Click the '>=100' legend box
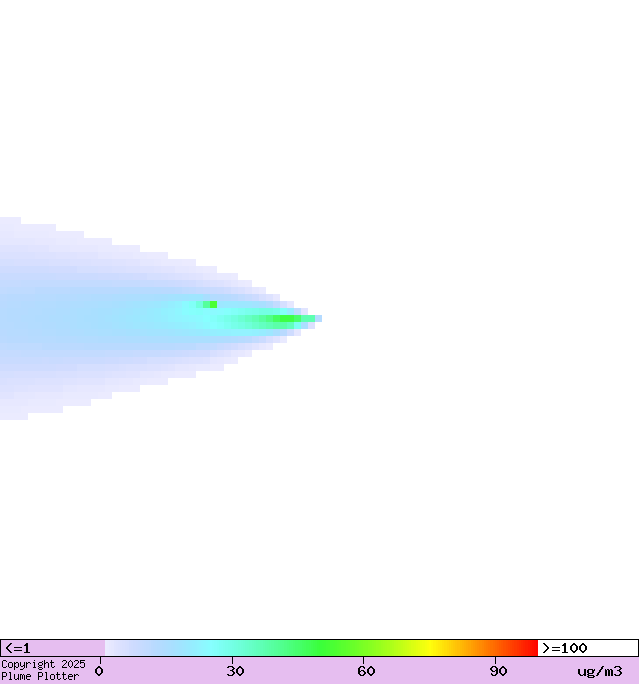This screenshot has width=639, height=684. (x=588, y=648)
